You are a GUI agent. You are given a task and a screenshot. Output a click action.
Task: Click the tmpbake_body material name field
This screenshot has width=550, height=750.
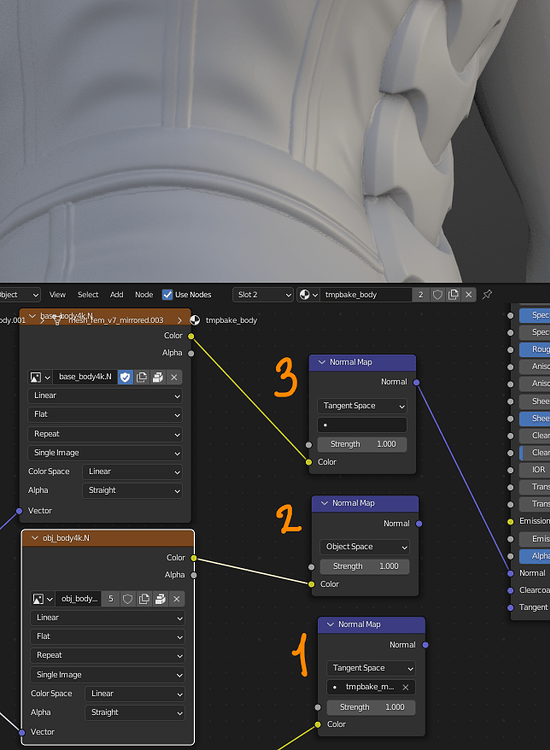coord(367,295)
